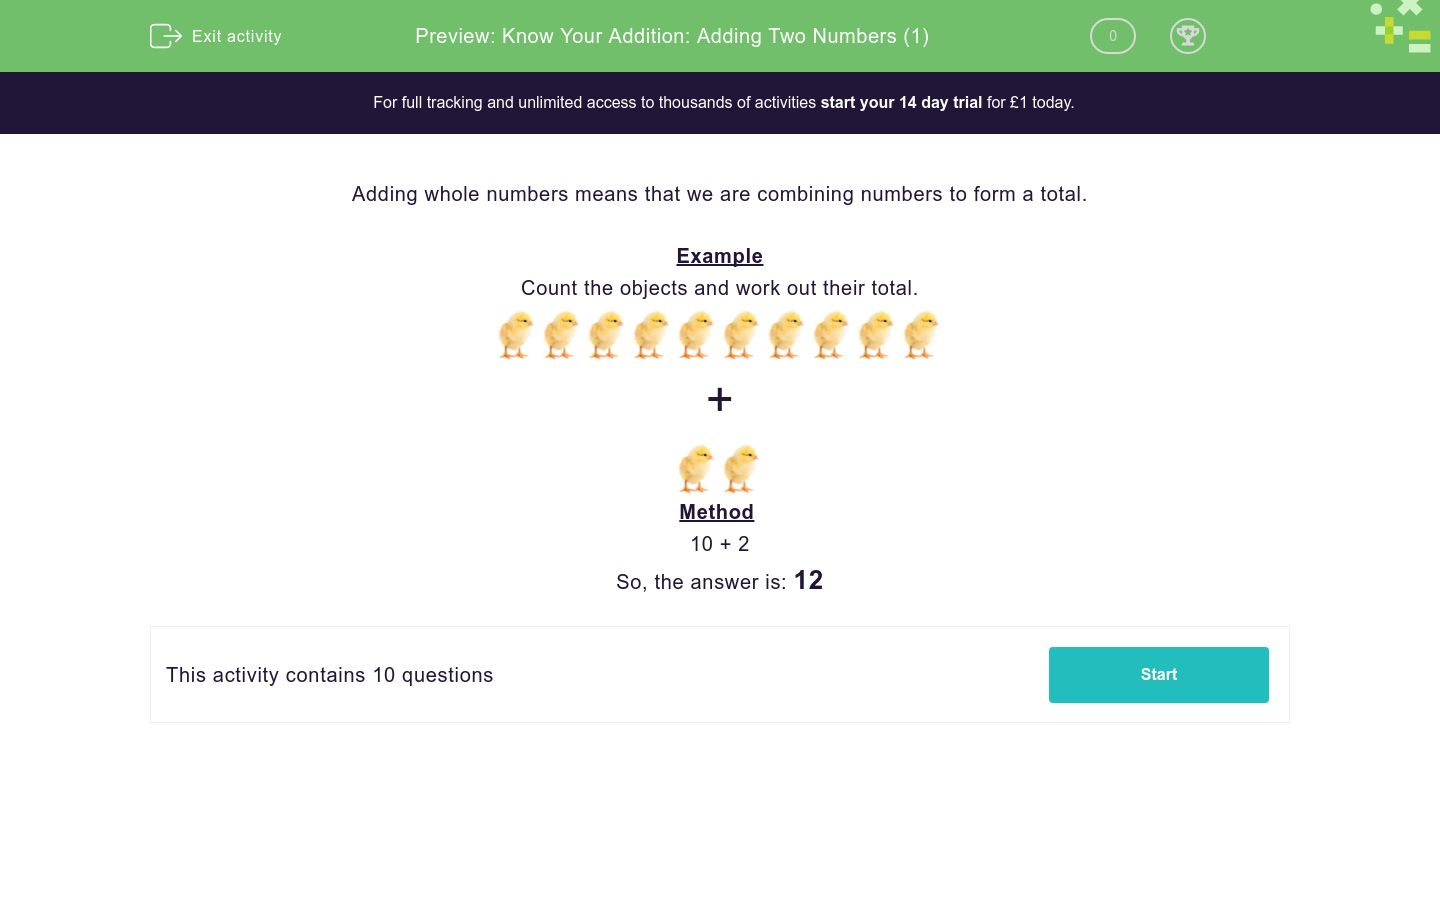Select the Example heading
Image resolution: width=1440 pixels, height=900 pixels.
(x=719, y=256)
